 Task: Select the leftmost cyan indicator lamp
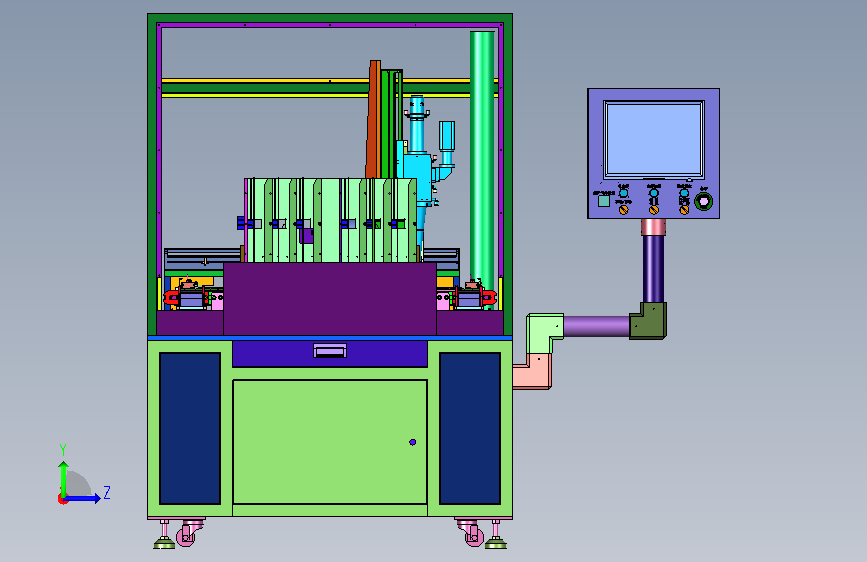(623, 193)
